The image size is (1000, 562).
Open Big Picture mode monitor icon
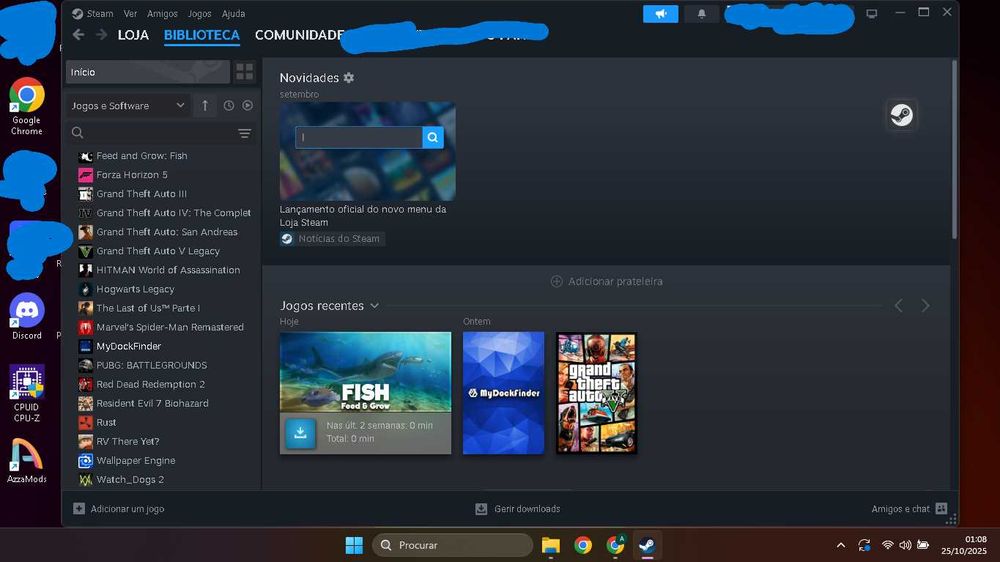(x=871, y=13)
